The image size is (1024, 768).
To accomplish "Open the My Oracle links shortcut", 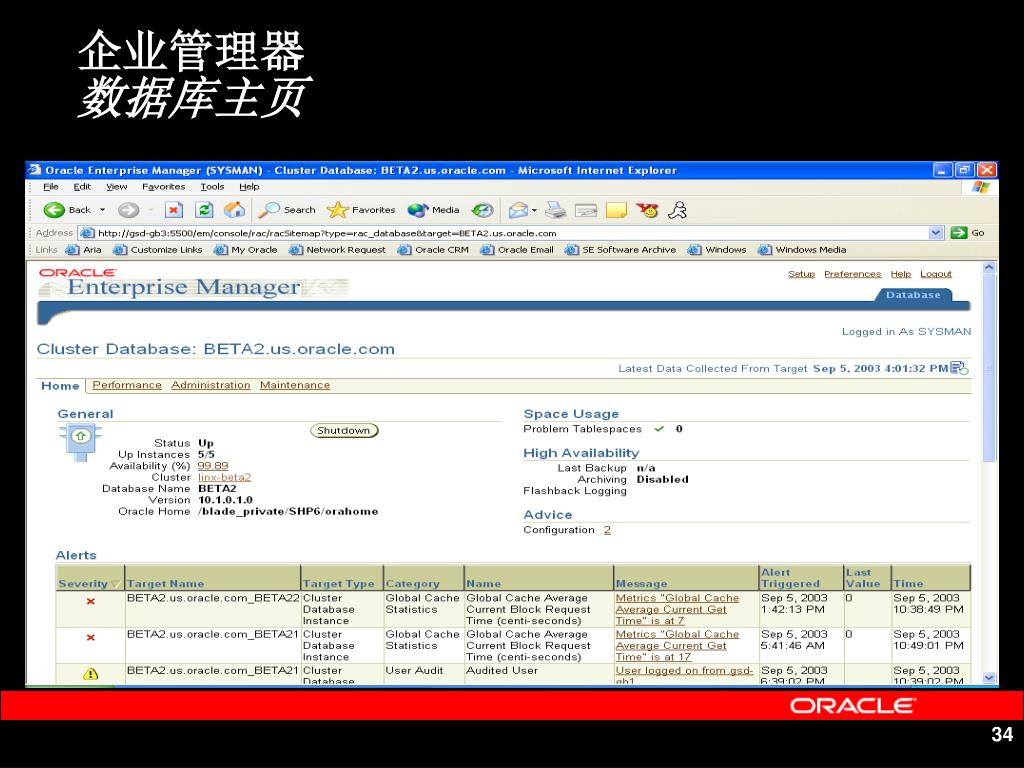I will 246,249.
